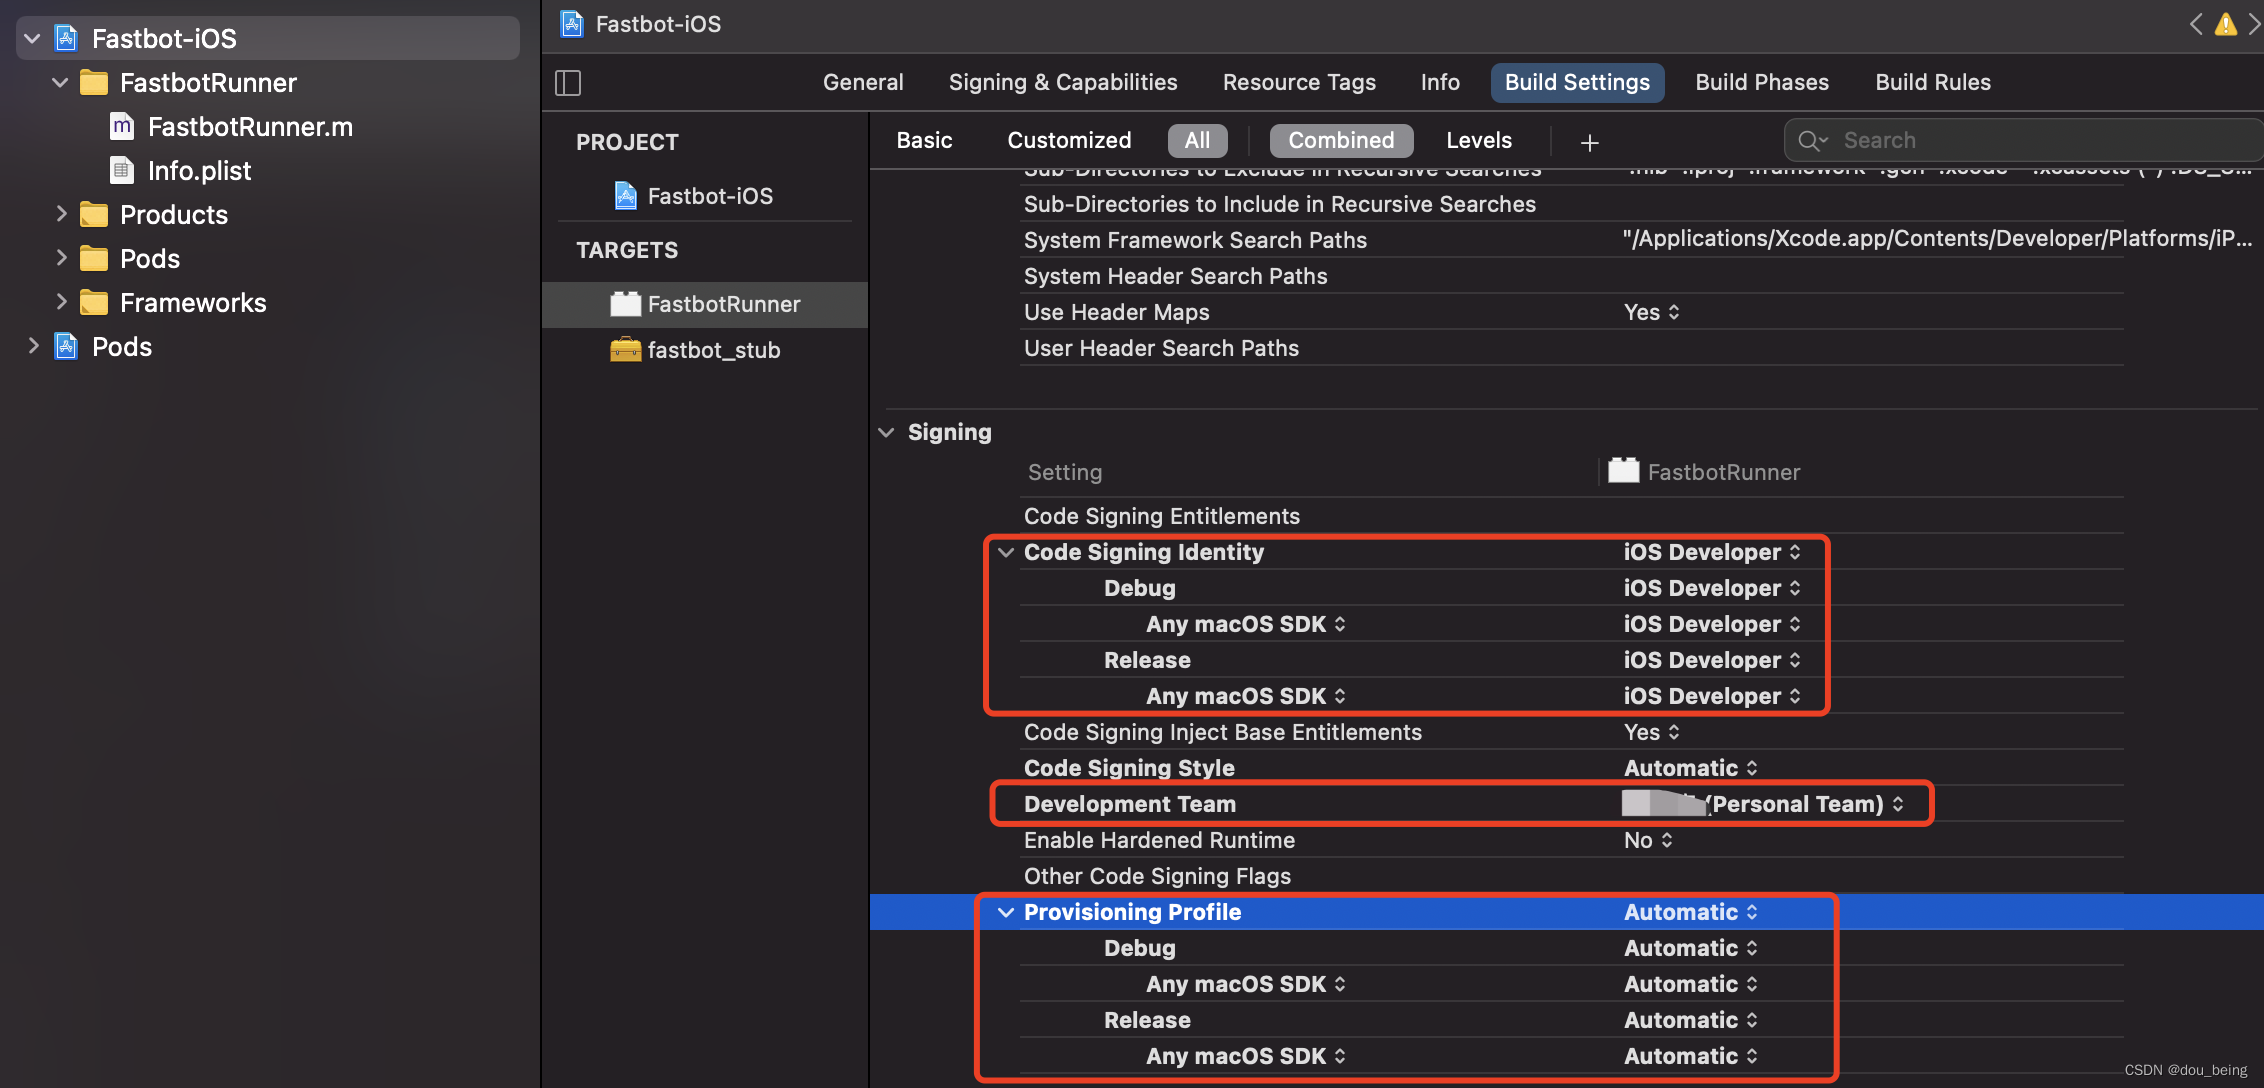Collapse the Signing section
Screen dimensions: 2264x1088
[886, 432]
